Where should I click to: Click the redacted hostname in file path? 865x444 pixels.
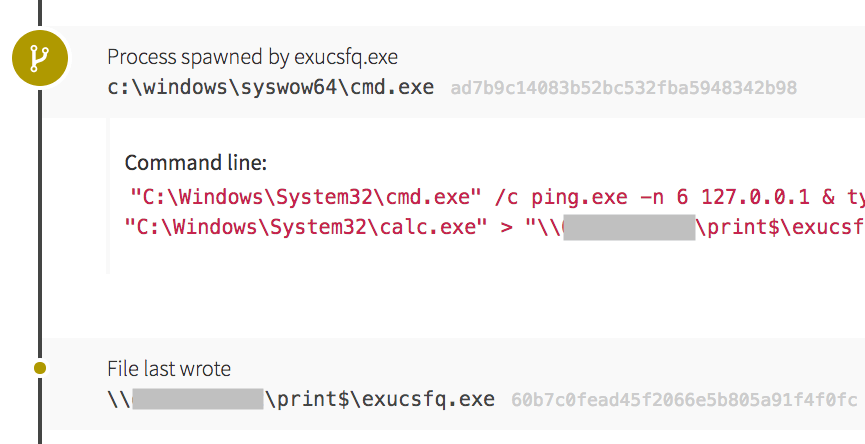coord(197,399)
